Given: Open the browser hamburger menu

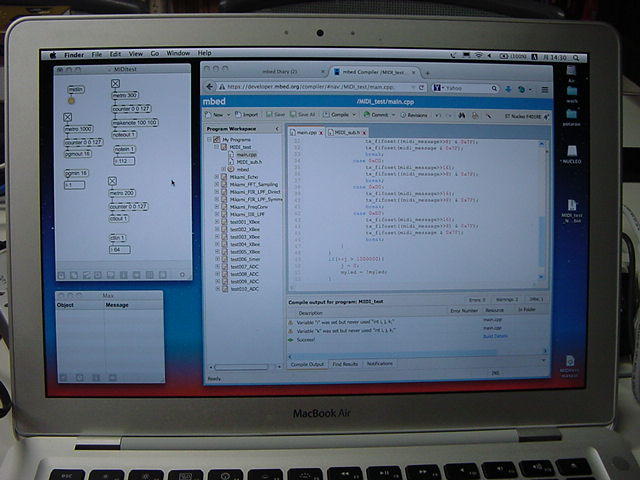Looking at the screenshot, I should pos(545,89).
